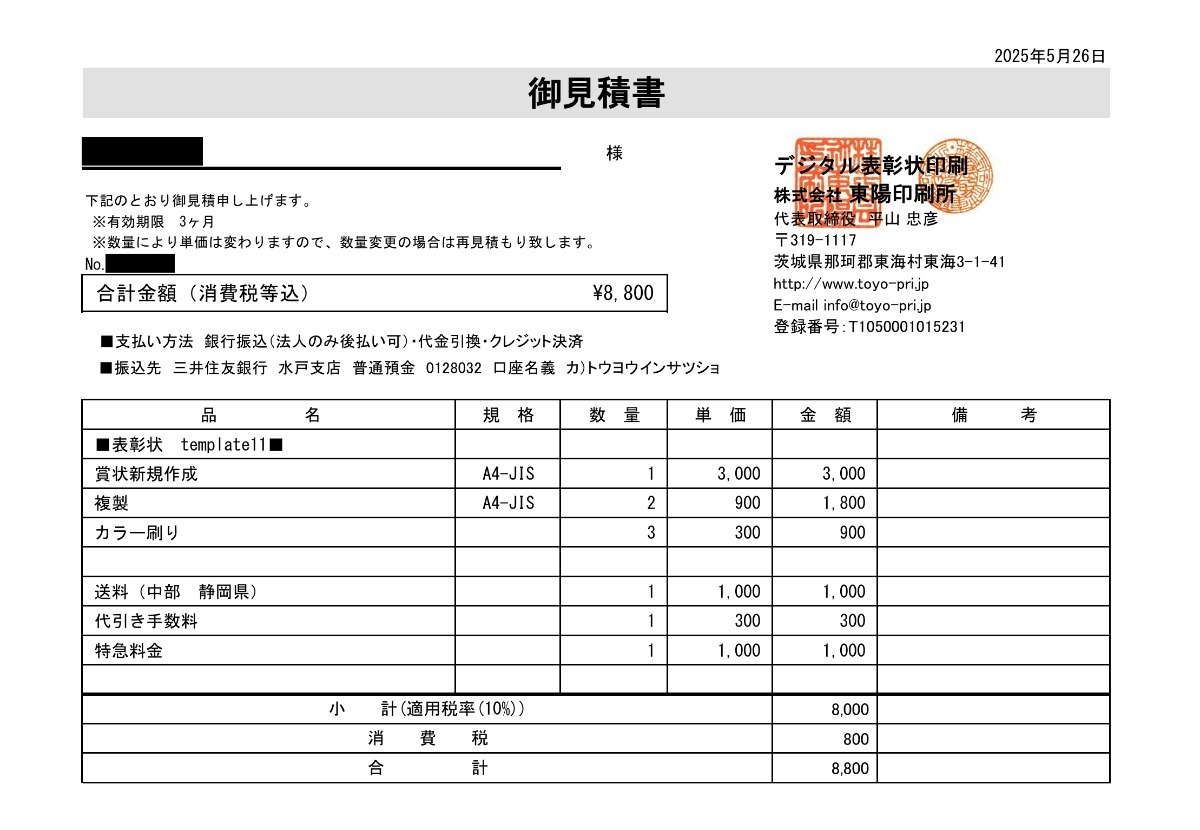The width and height of the screenshot is (1200, 830).
Task: Click the 数量により単価は変わります note
Action: 345,242
